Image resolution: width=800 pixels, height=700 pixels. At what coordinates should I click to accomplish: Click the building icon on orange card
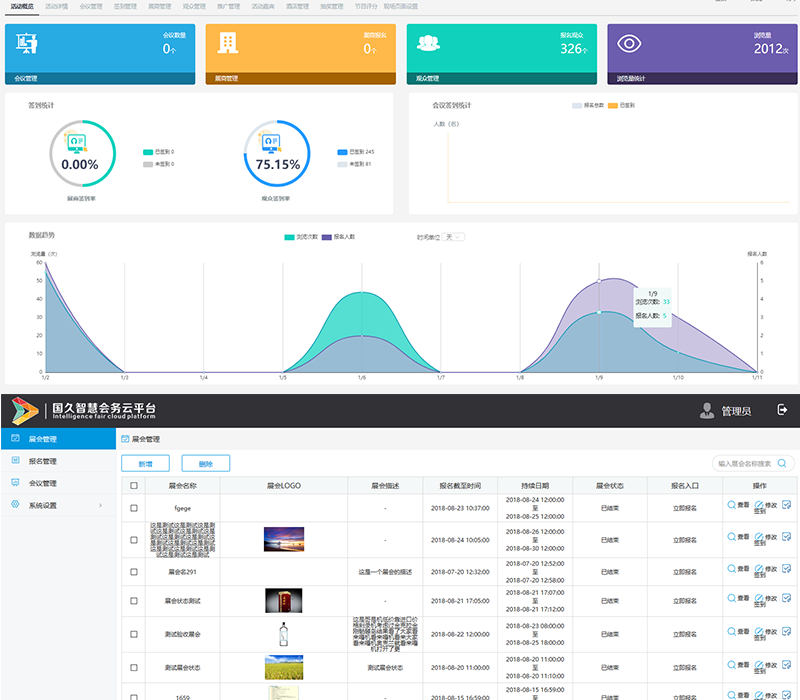click(228, 43)
